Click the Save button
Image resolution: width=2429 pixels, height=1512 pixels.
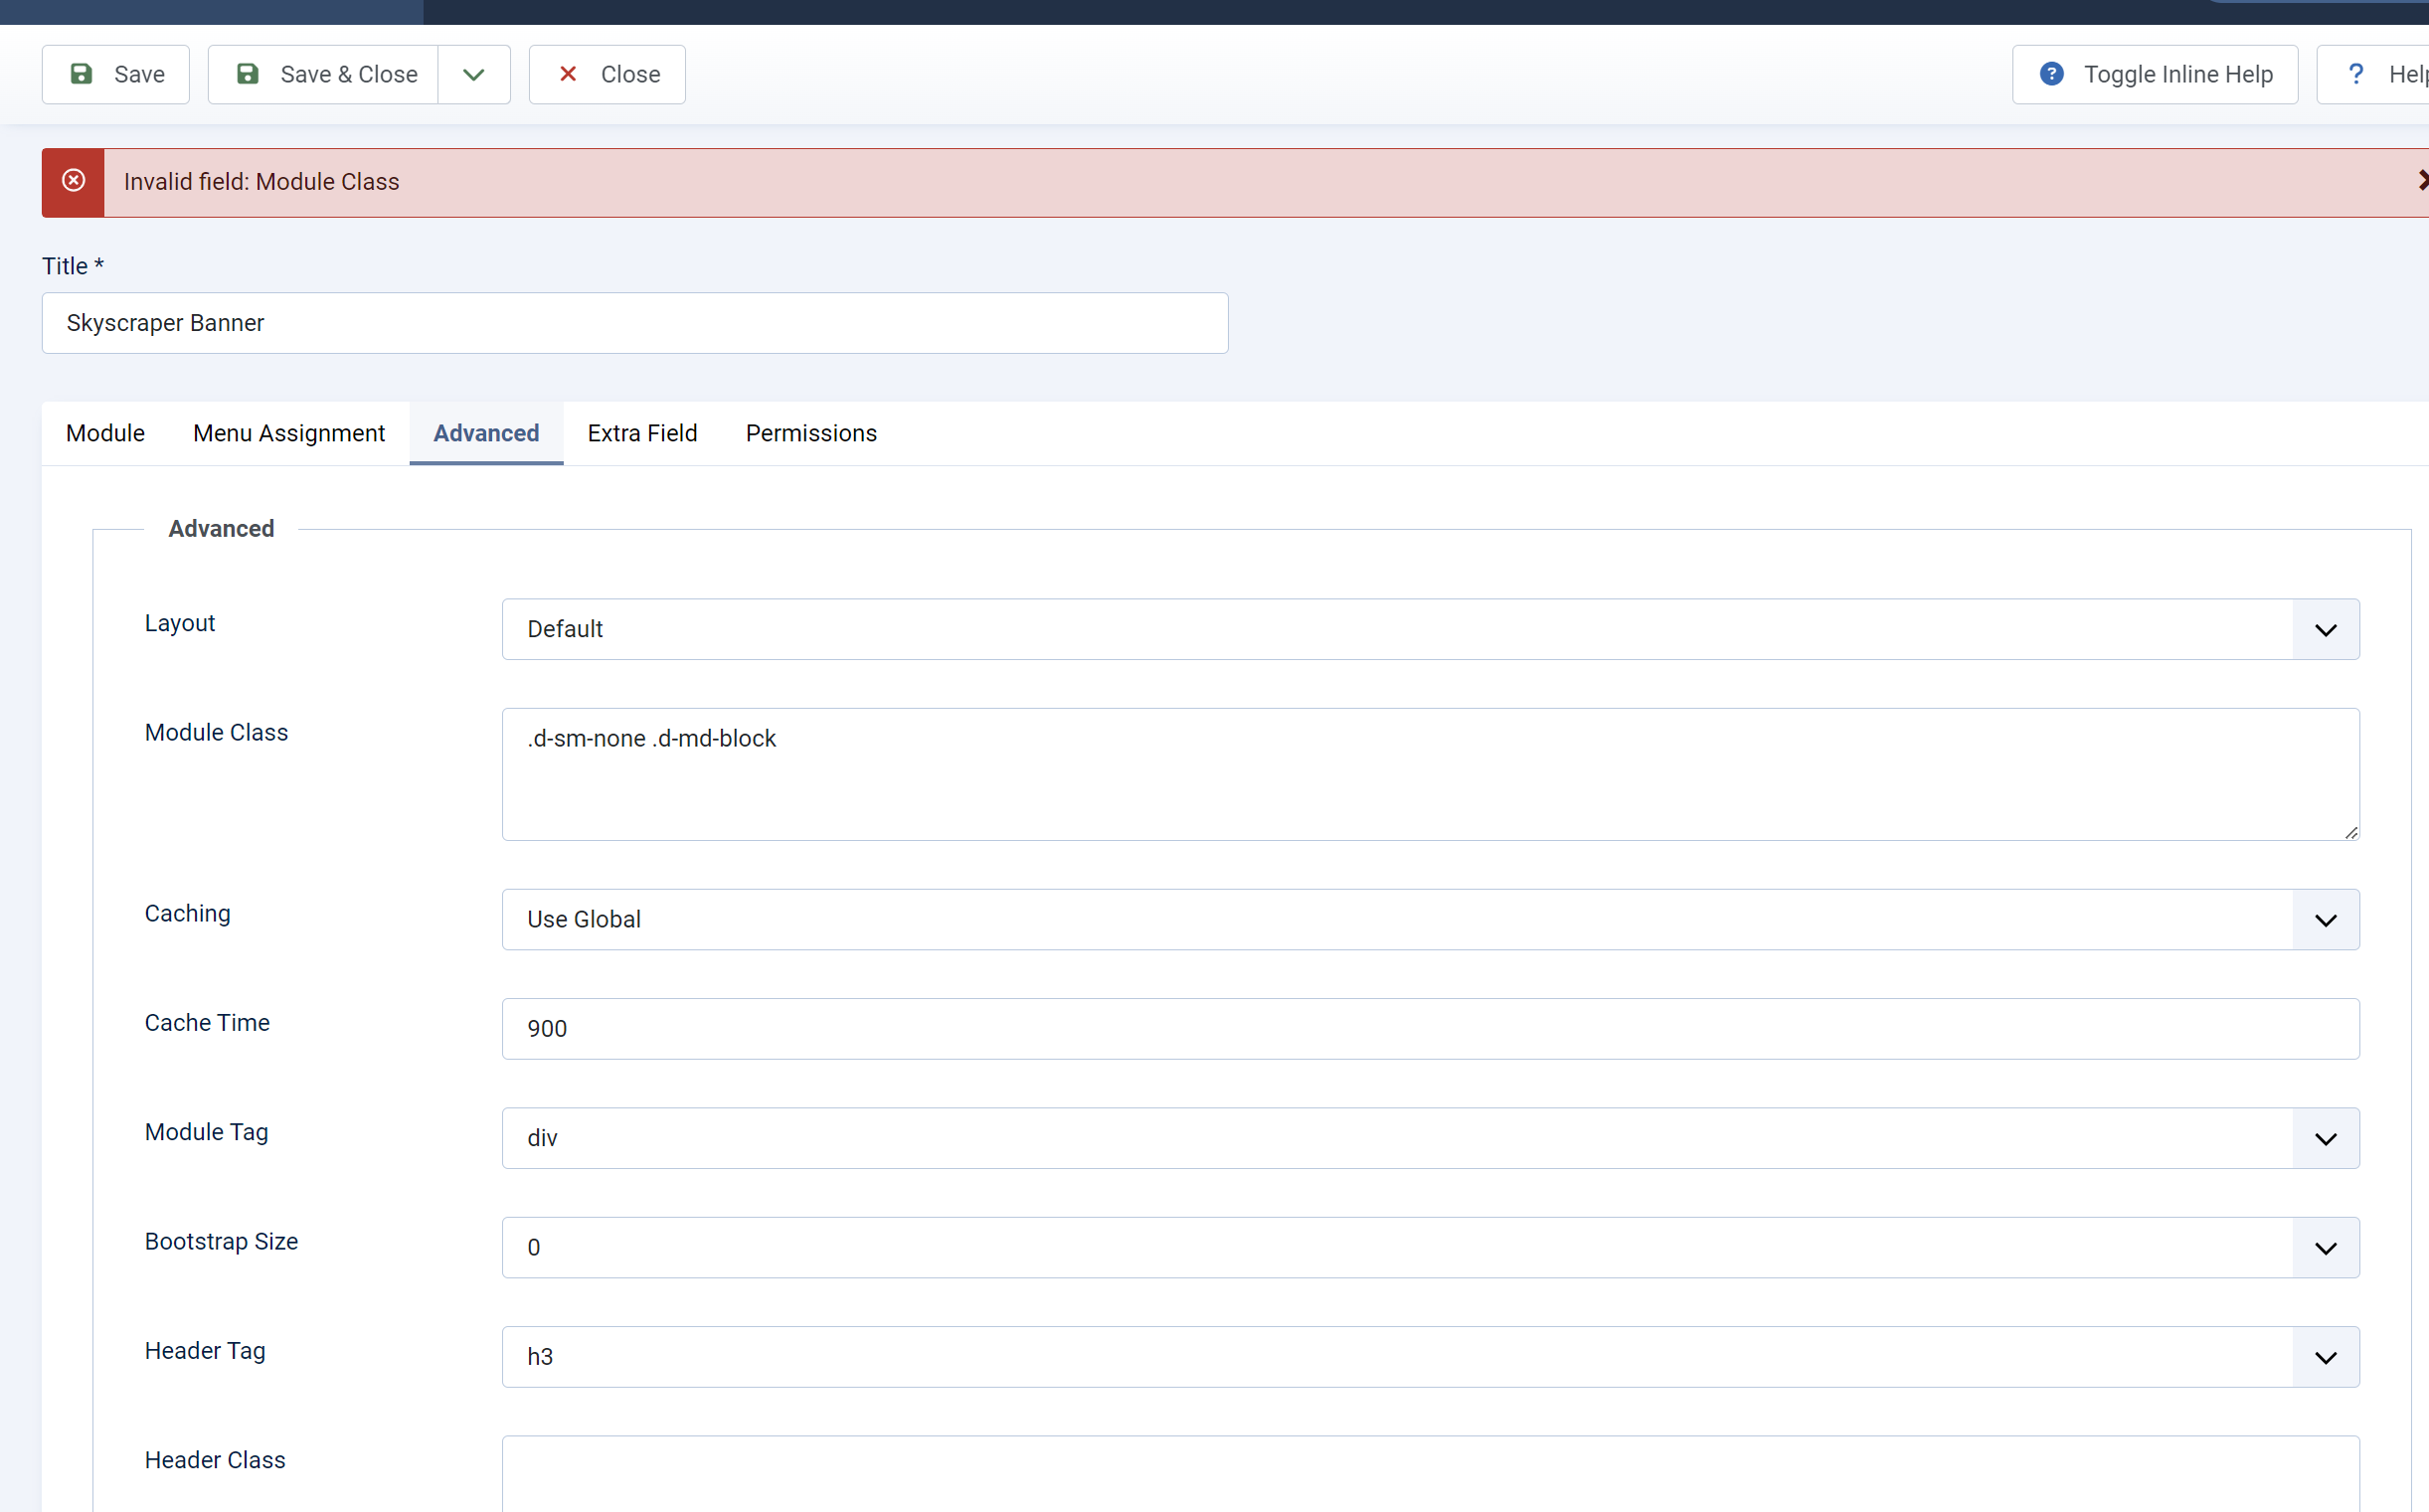point(115,74)
